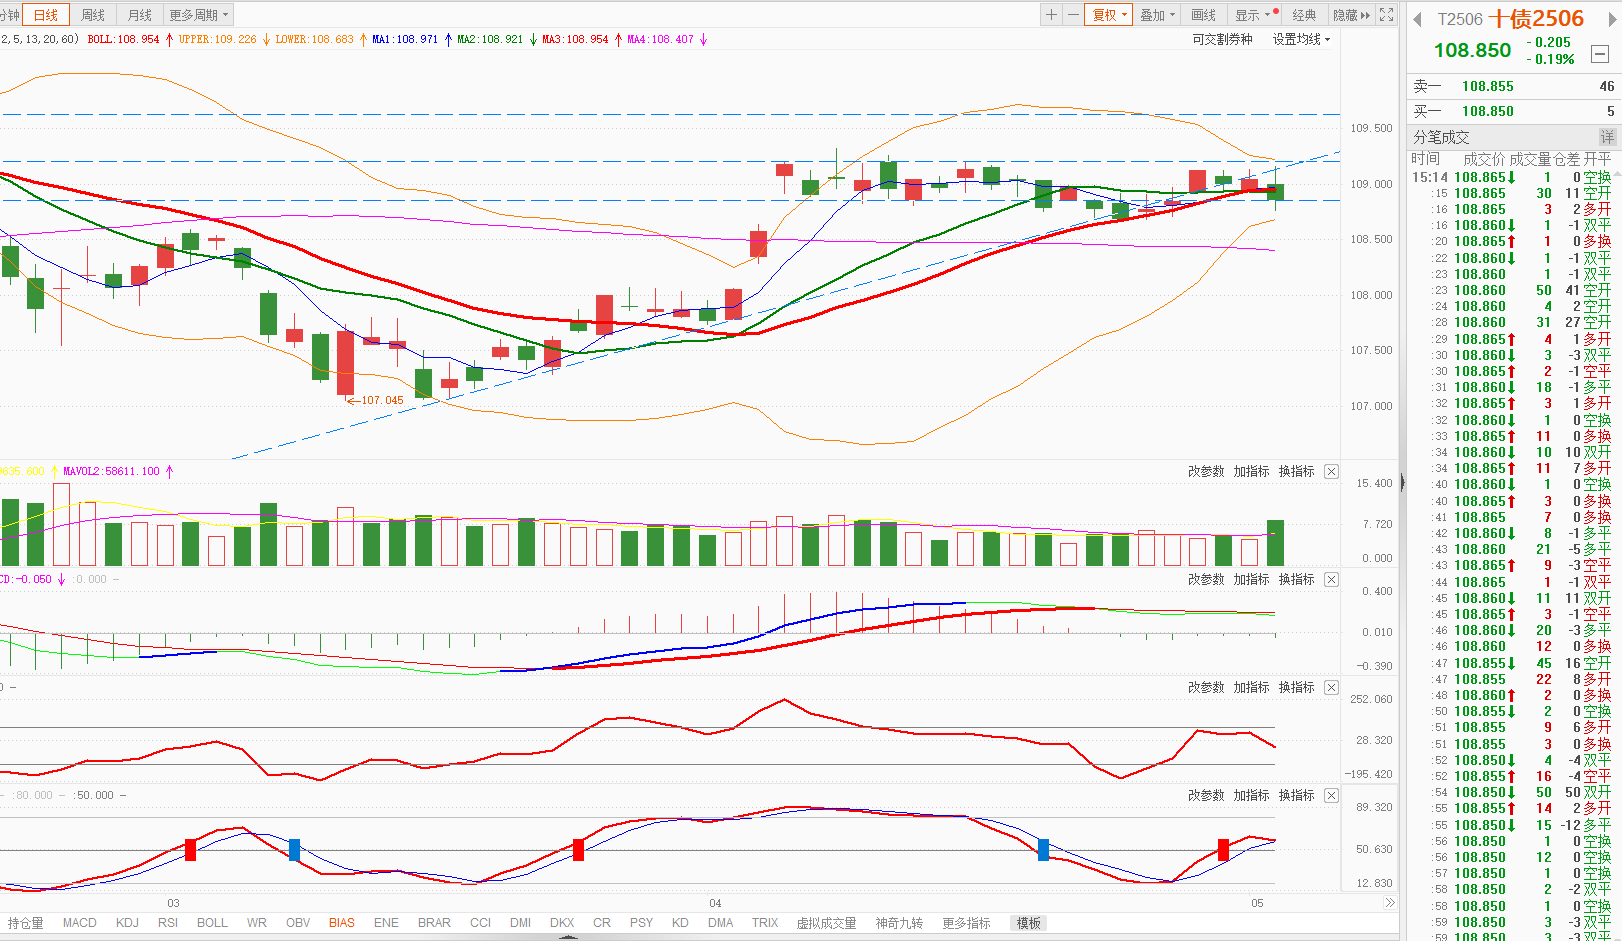Image resolution: width=1622 pixels, height=941 pixels.
Task: Close the volume indicator pane
Action: 1331,471
